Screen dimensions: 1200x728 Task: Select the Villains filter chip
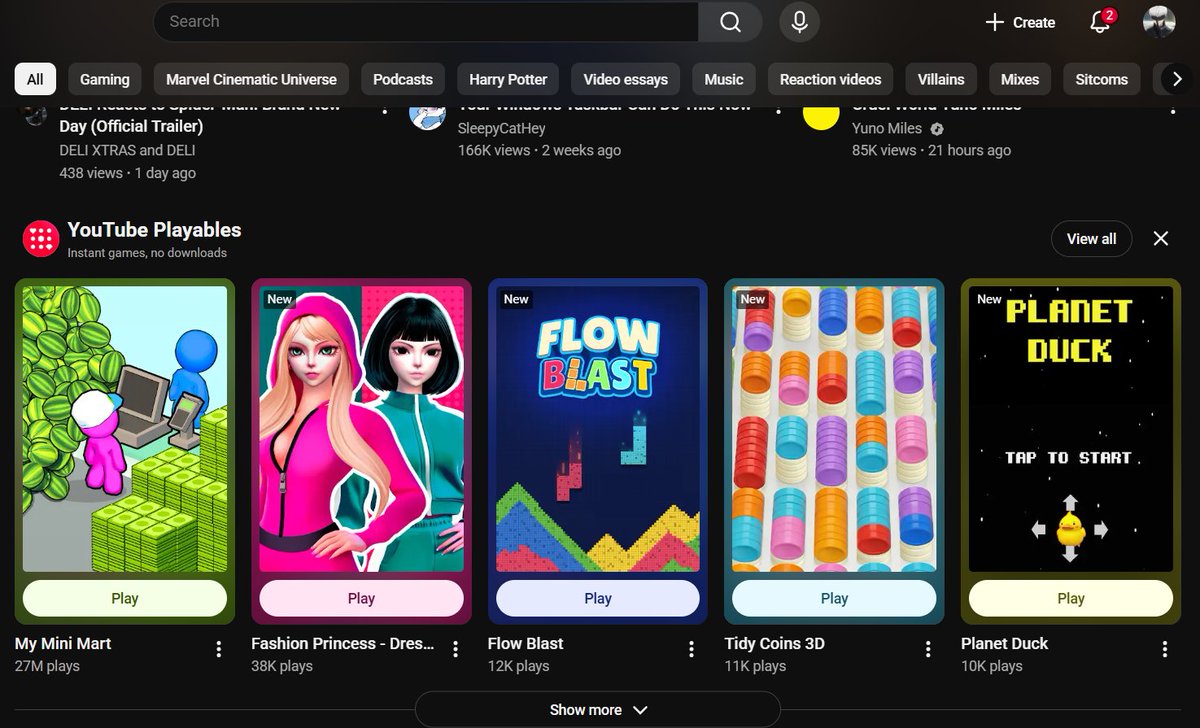click(941, 79)
